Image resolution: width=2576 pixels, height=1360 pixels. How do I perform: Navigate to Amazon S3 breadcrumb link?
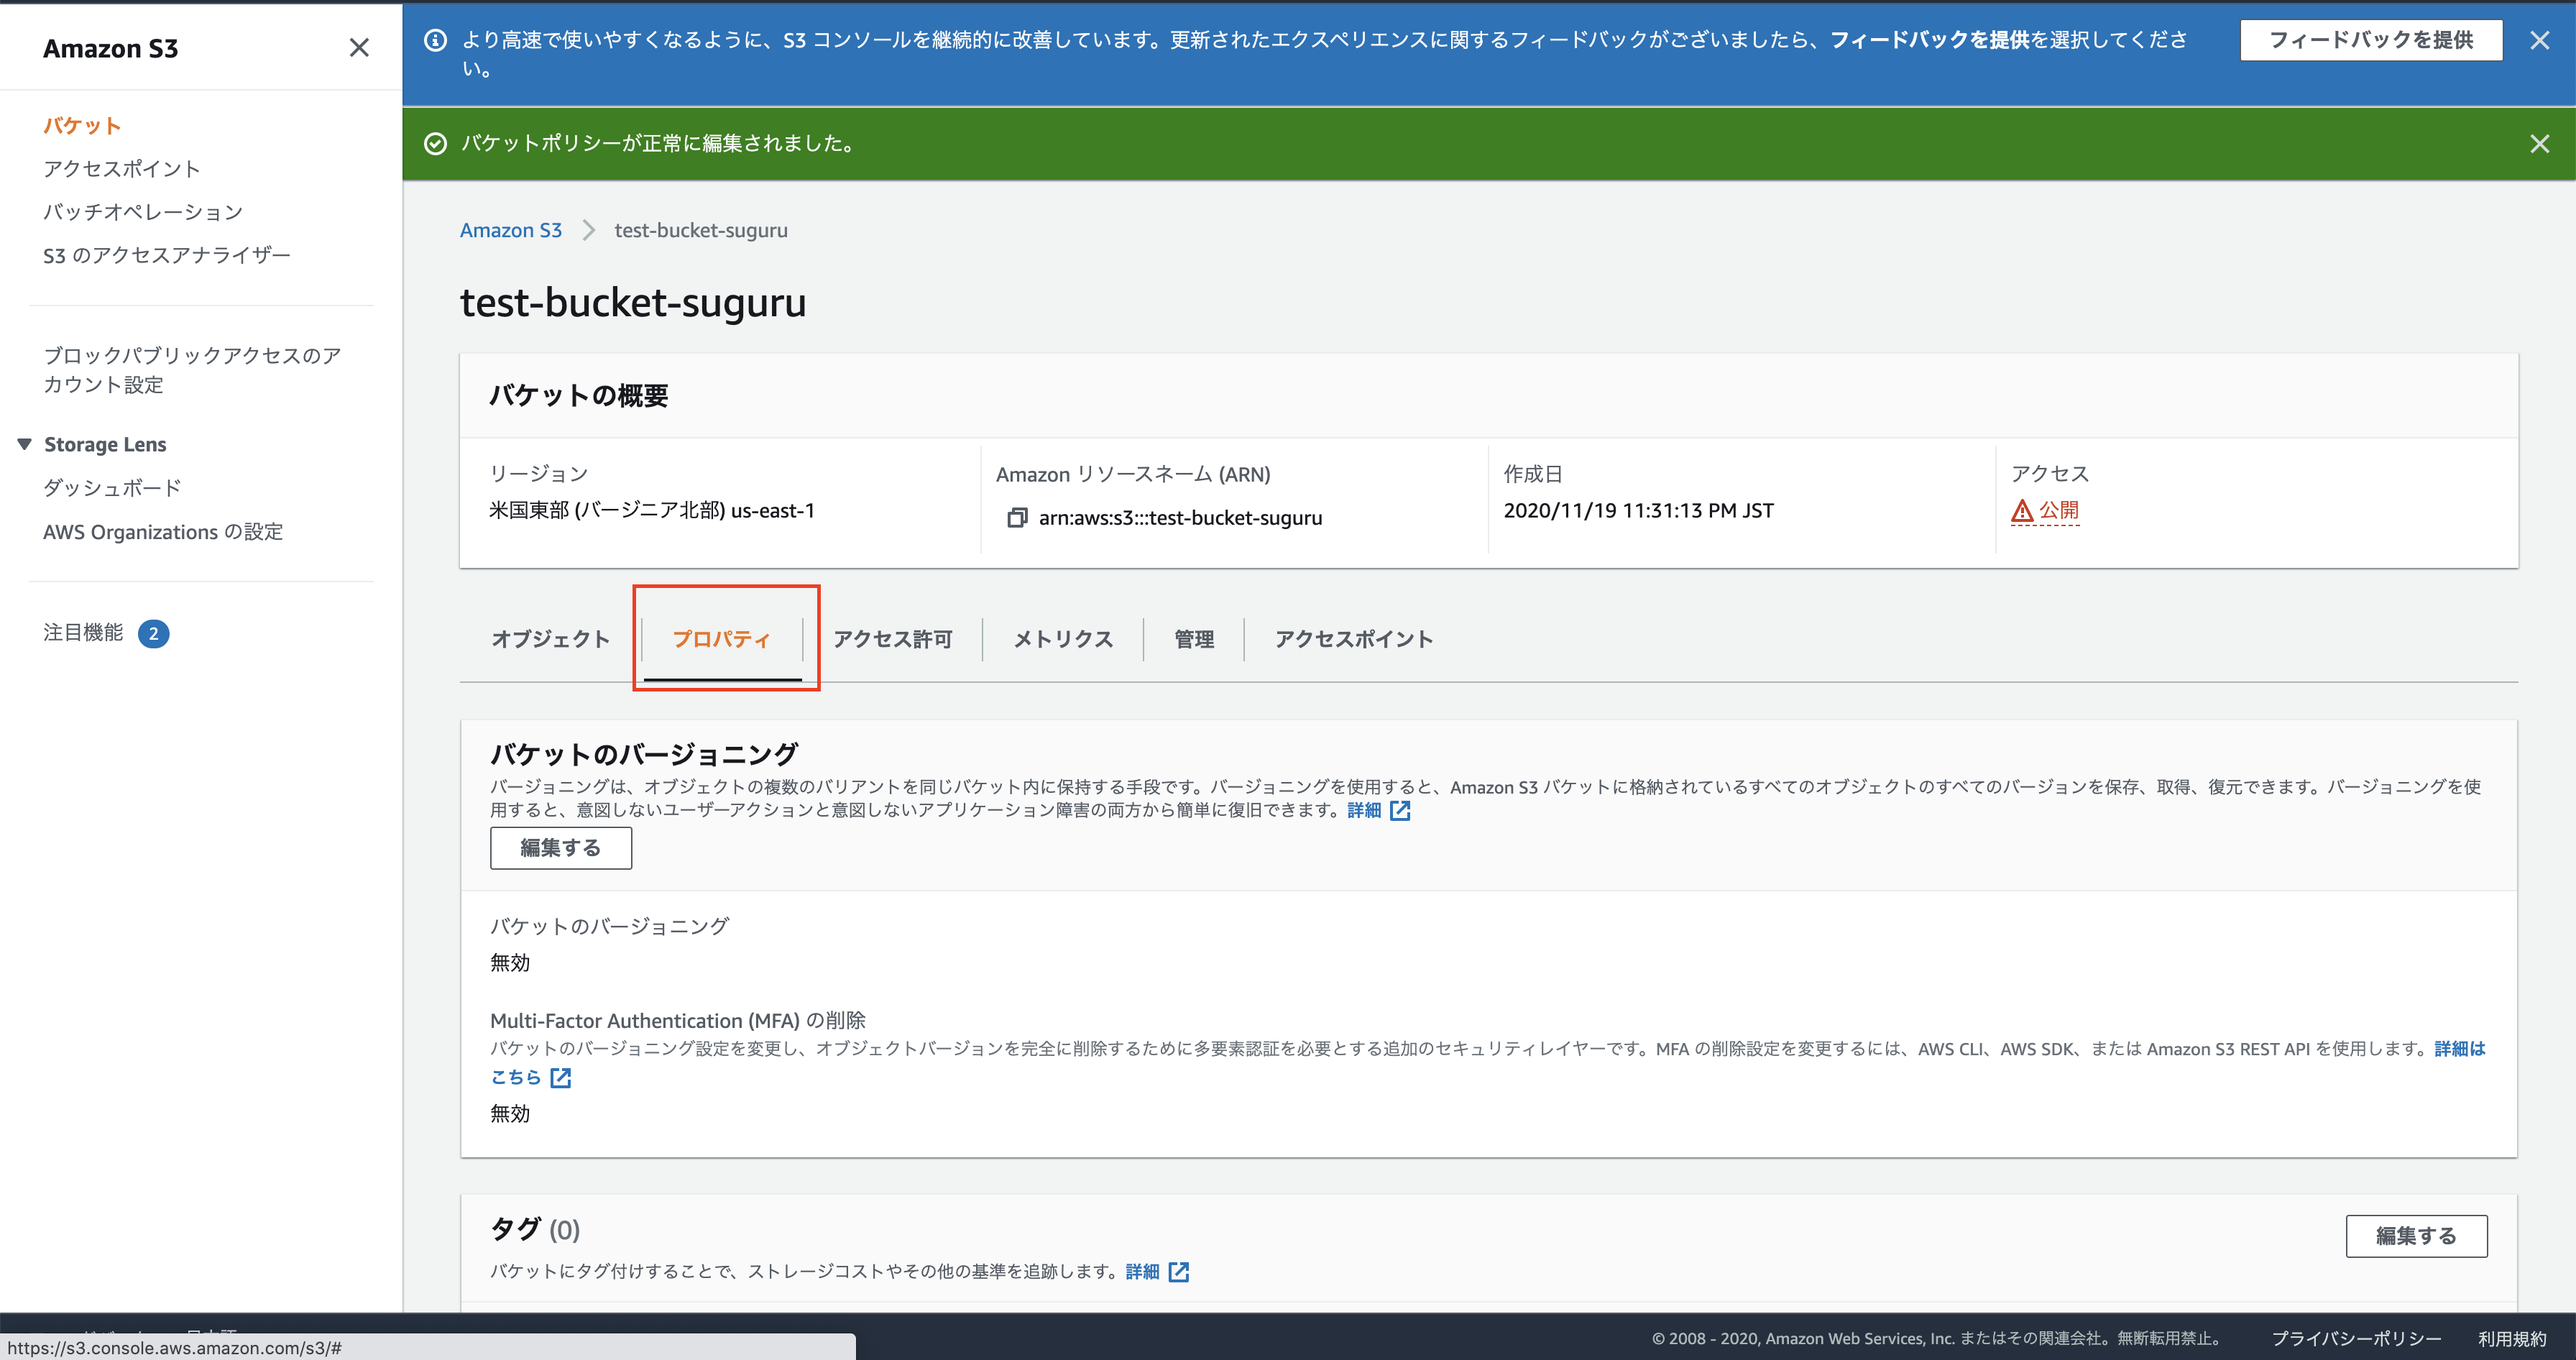click(x=510, y=231)
